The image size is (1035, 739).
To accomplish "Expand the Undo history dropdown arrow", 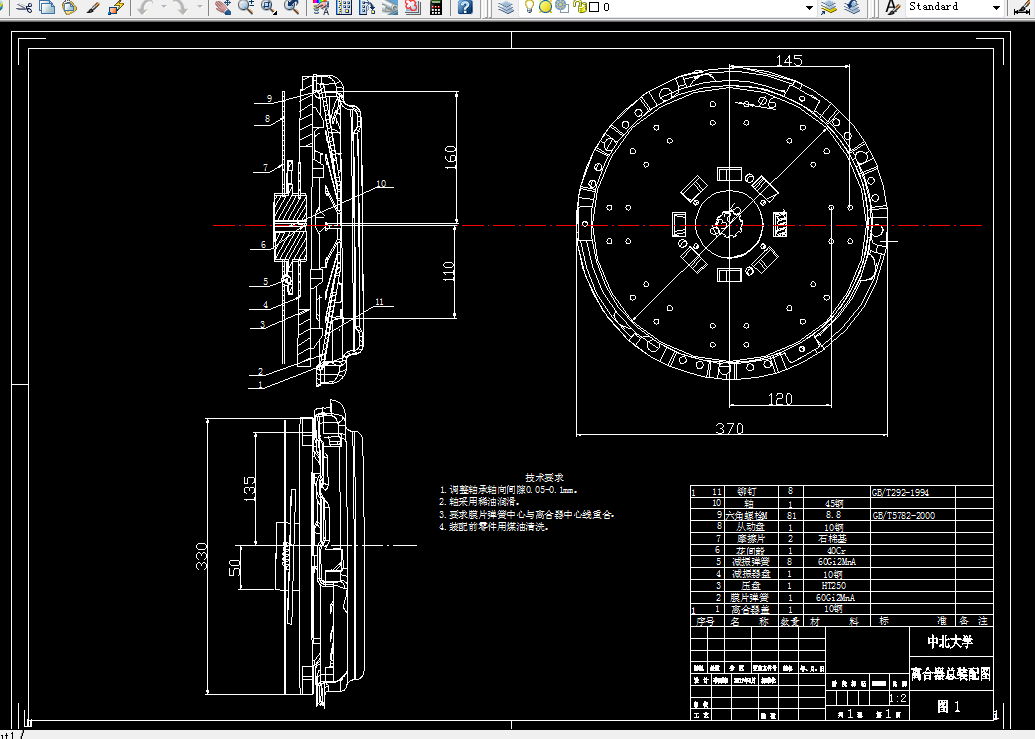I will 164,7.
